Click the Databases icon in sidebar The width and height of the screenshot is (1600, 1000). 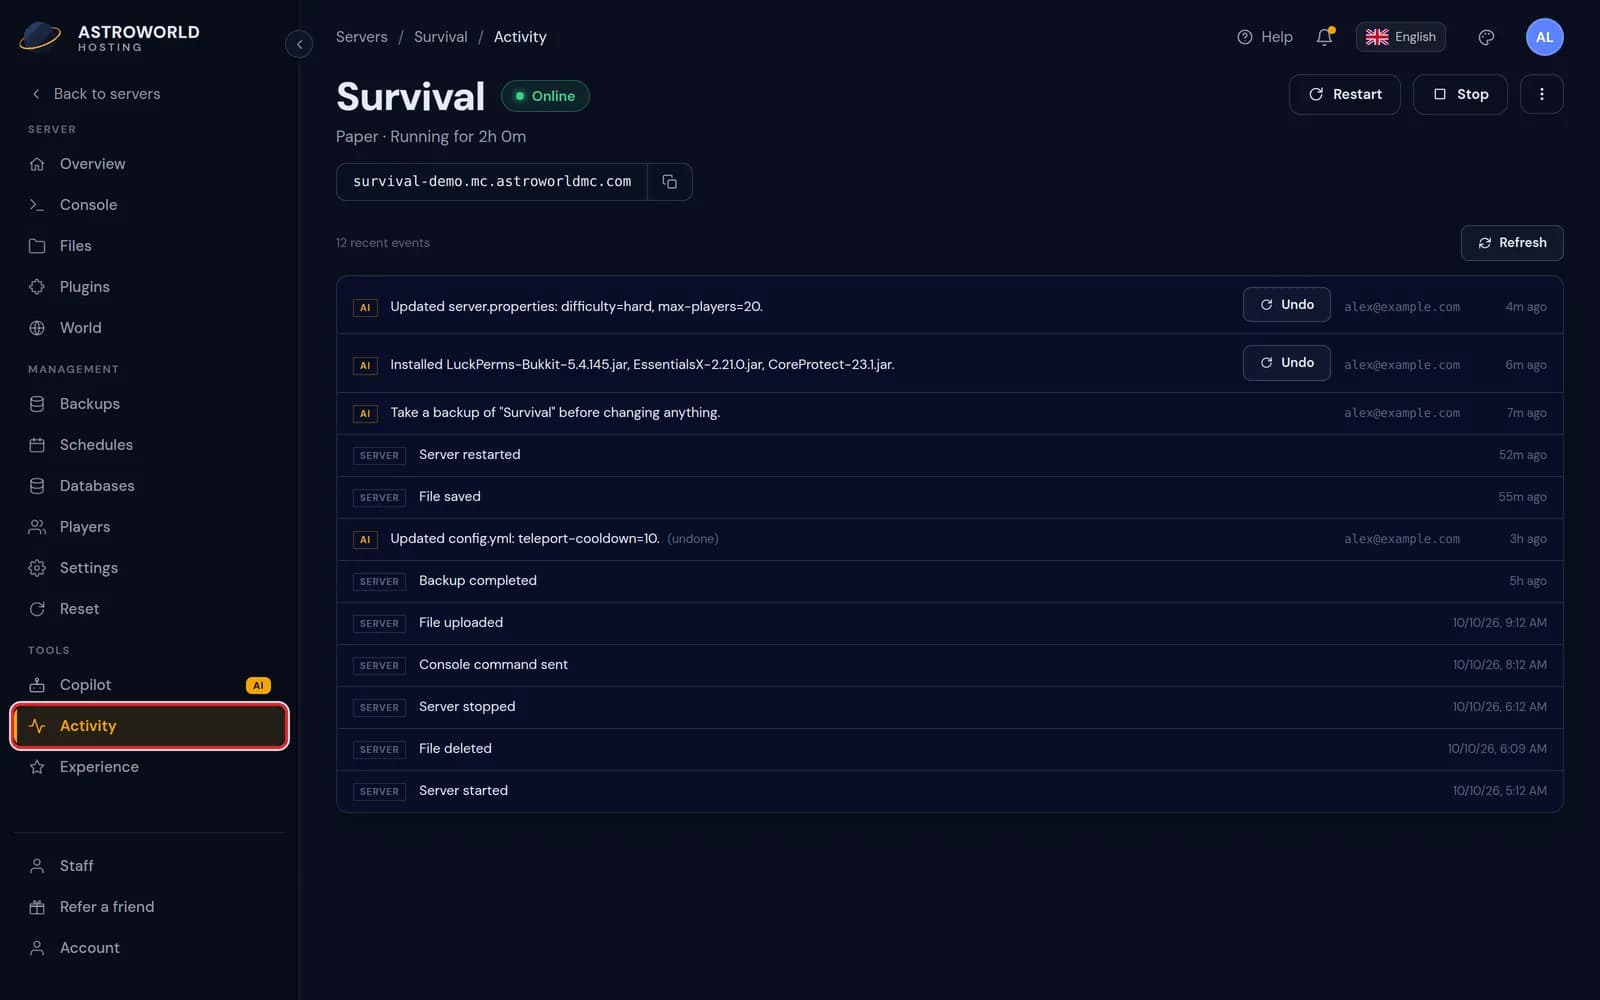tap(37, 486)
